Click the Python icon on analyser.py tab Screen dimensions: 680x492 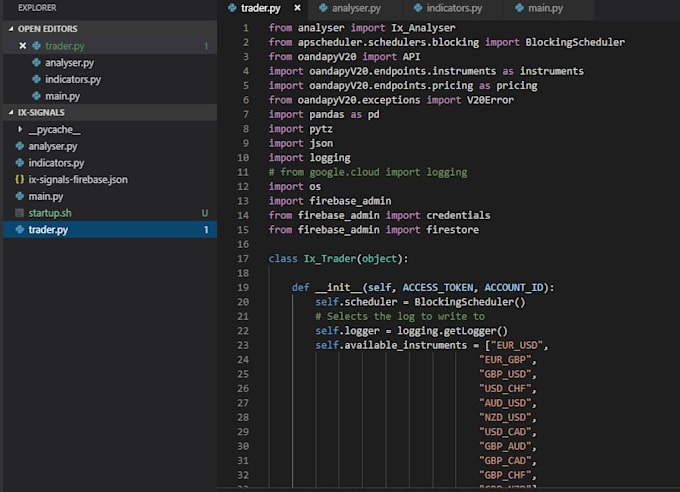(x=323, y=8)
